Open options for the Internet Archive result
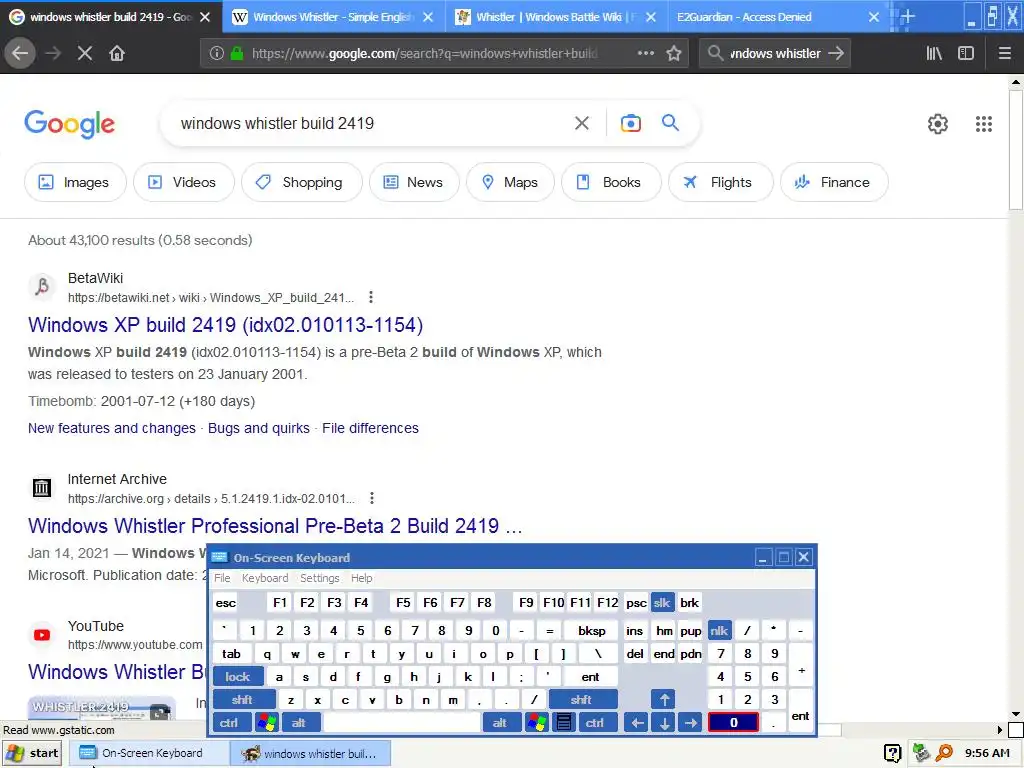 point(372,498)
